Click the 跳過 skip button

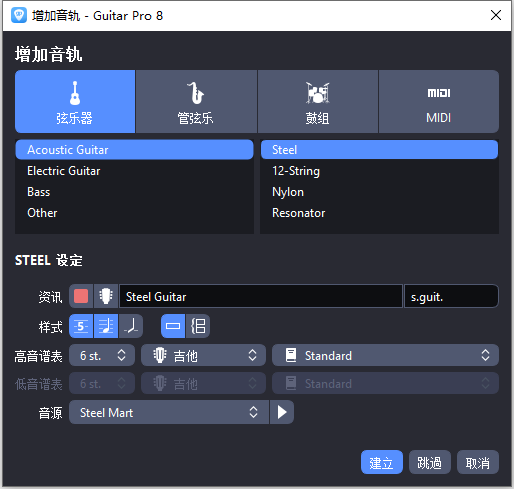(x=430, y=462)
